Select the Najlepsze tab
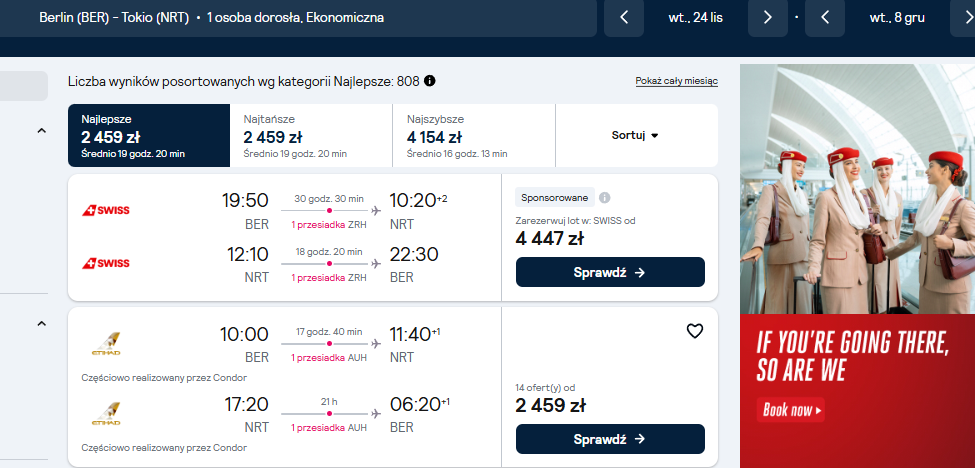 [149, 135]
